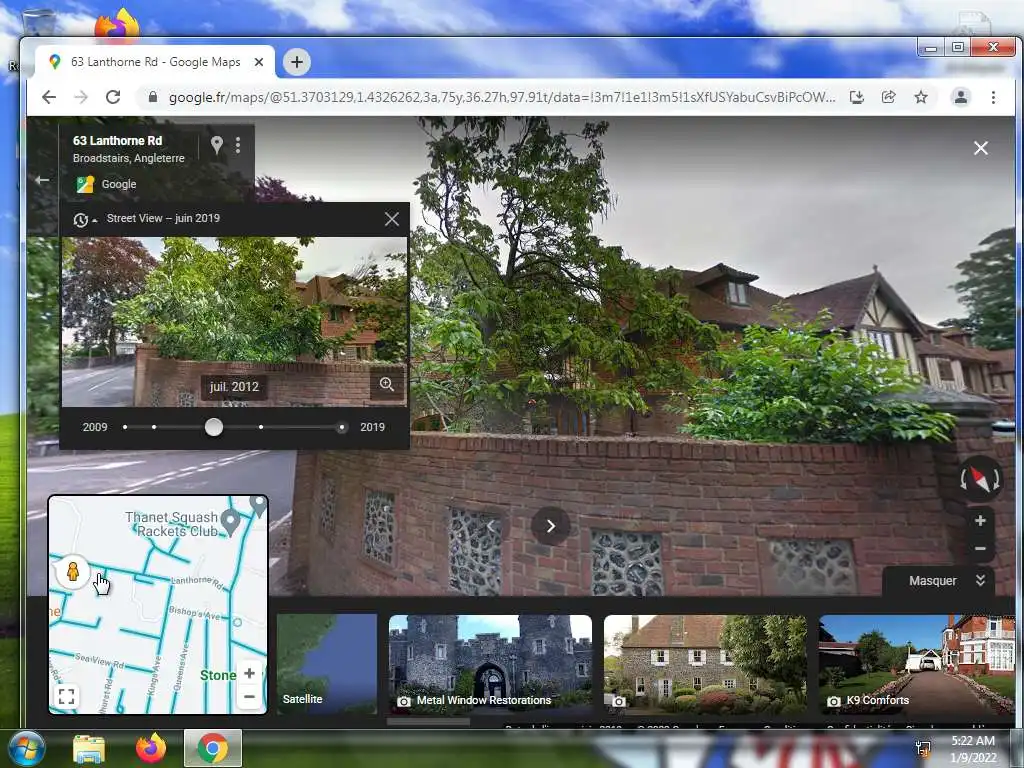1024x768 pixels.
Task: Bookmark the page with the star icon
Action: 921,97
